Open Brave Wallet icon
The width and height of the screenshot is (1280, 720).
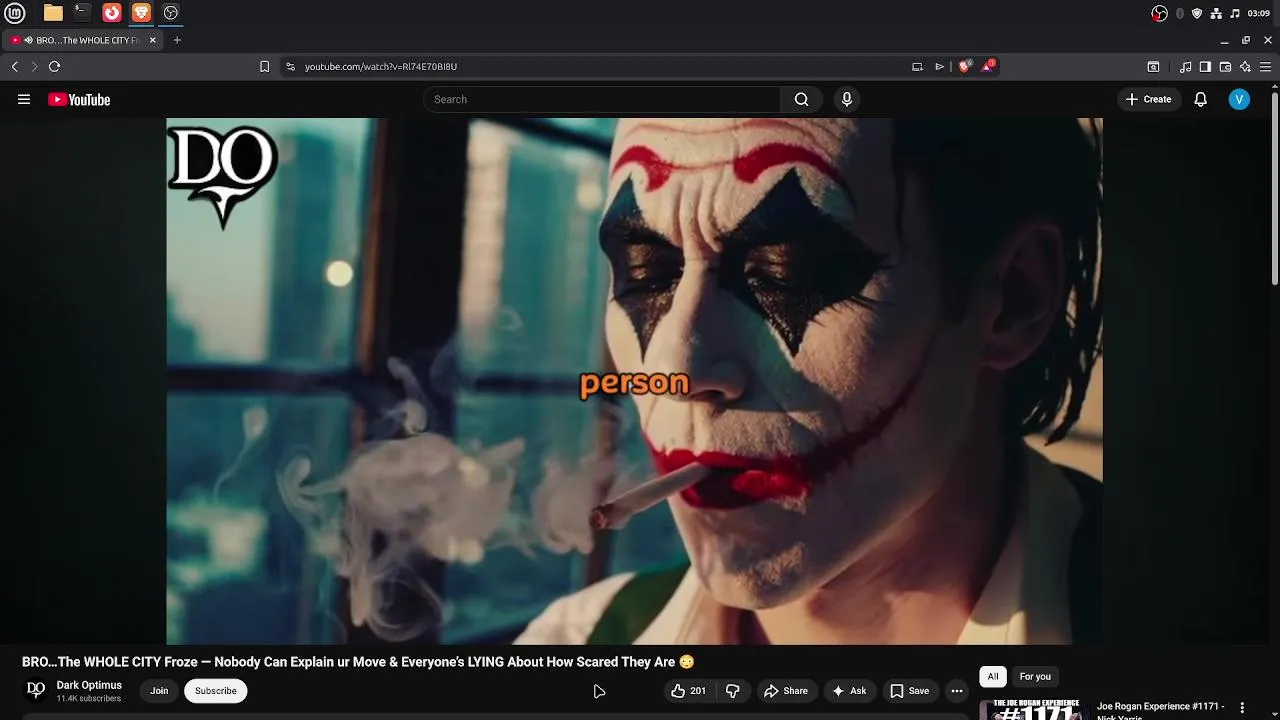[x=1225, y=67]
